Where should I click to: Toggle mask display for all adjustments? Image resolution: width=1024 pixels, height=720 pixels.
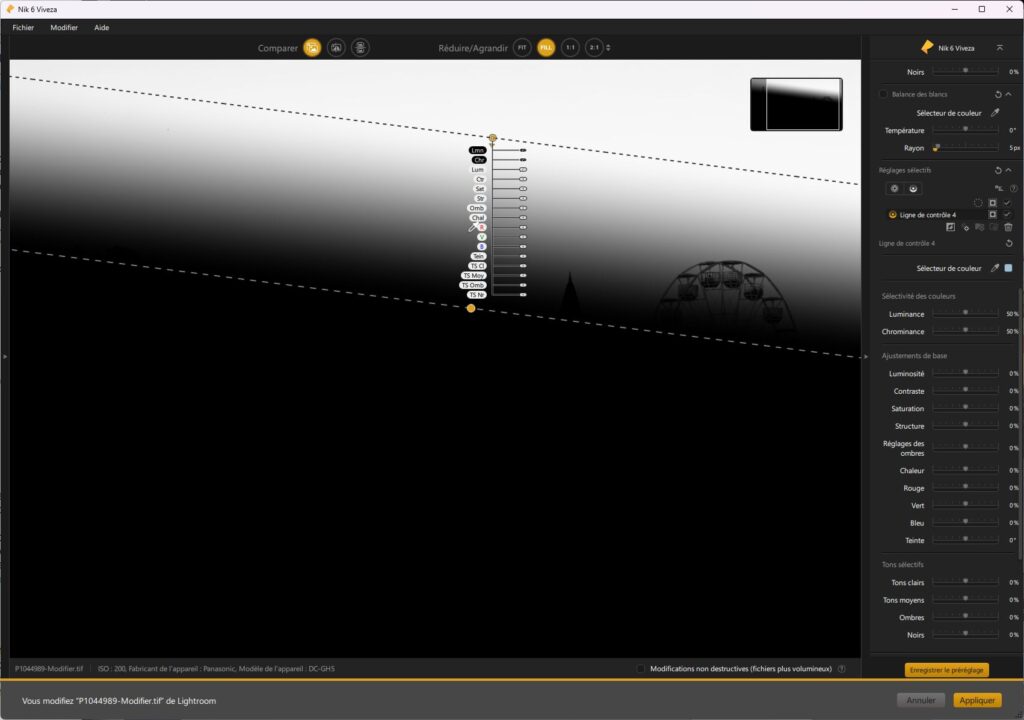pyautogui.click(x=993, y=203)
